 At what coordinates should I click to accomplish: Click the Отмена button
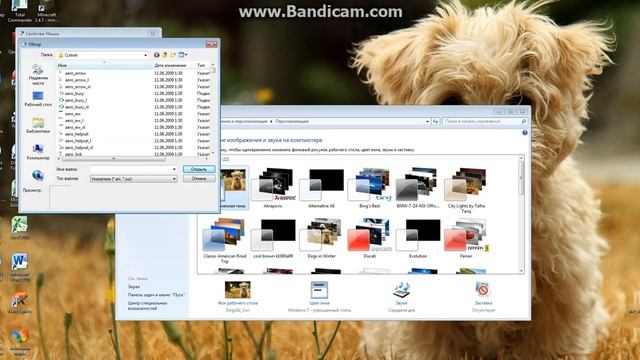(199, 179)
